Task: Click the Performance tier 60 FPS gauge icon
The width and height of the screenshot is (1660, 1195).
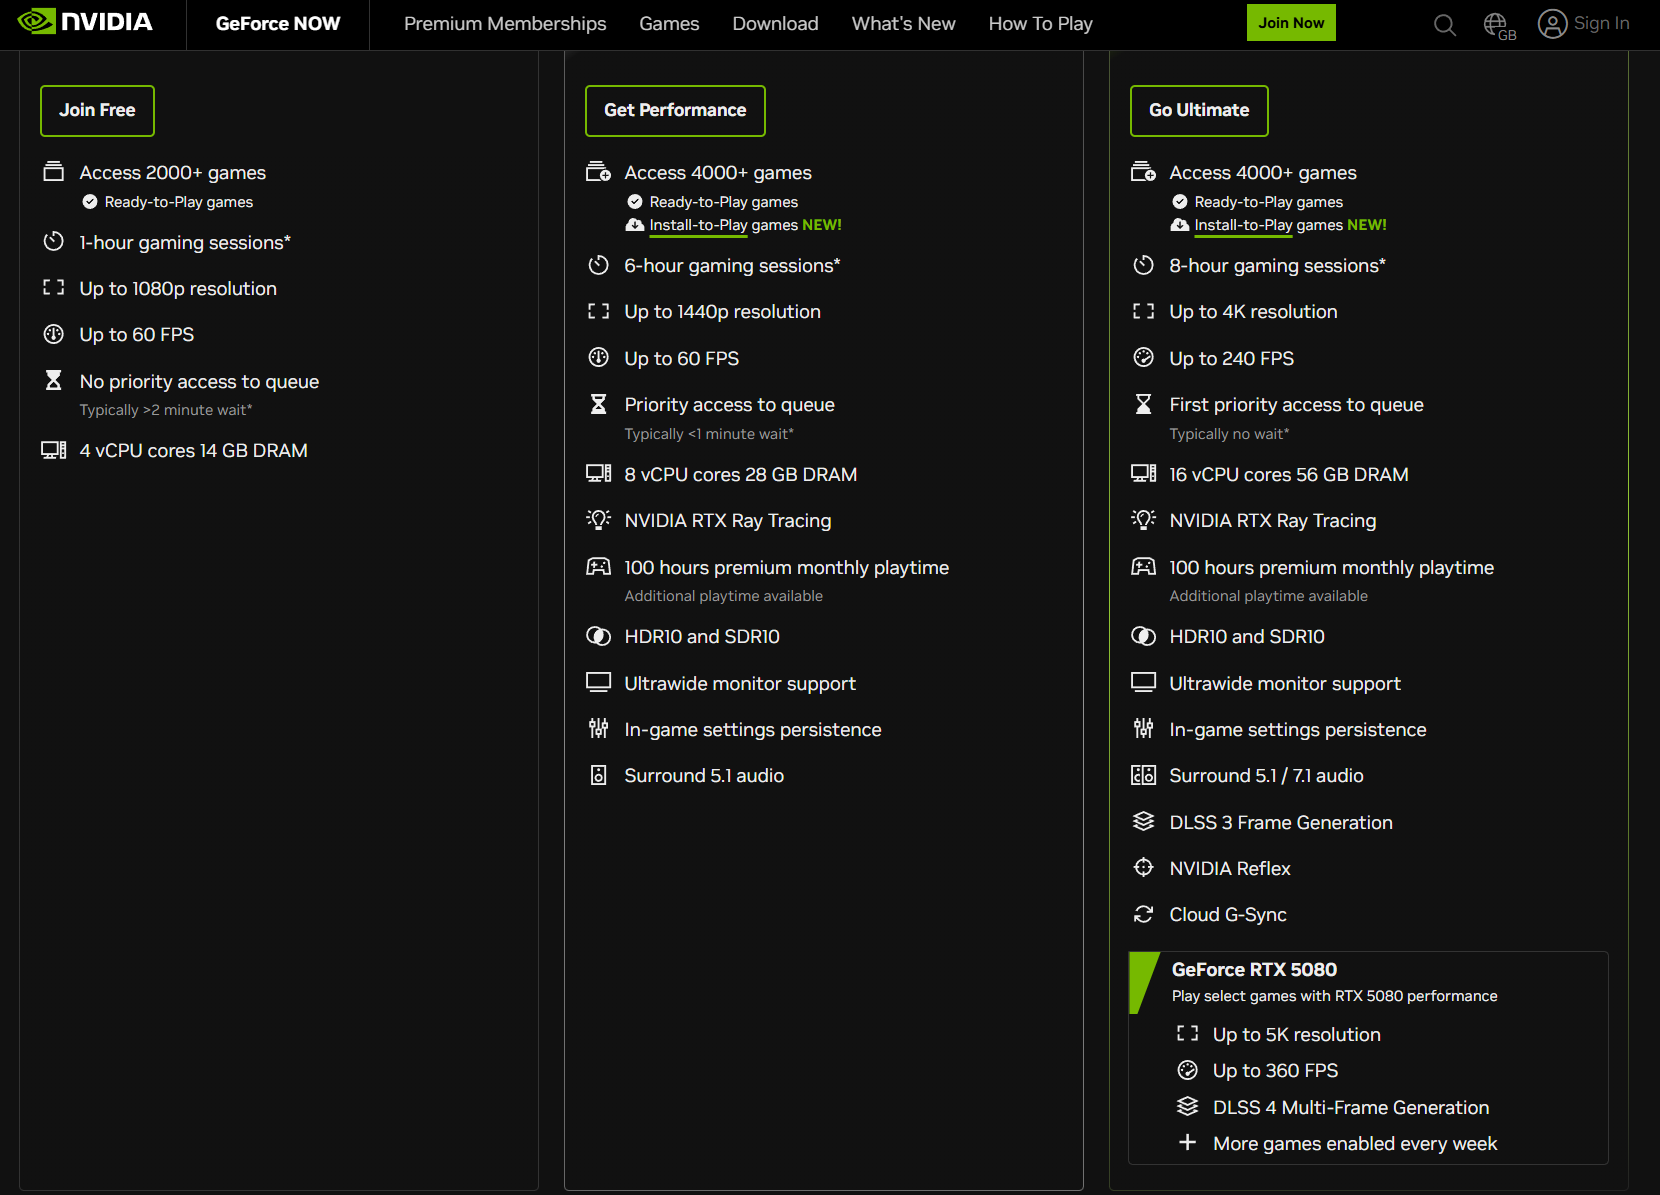Action: (x=599, y=358)
